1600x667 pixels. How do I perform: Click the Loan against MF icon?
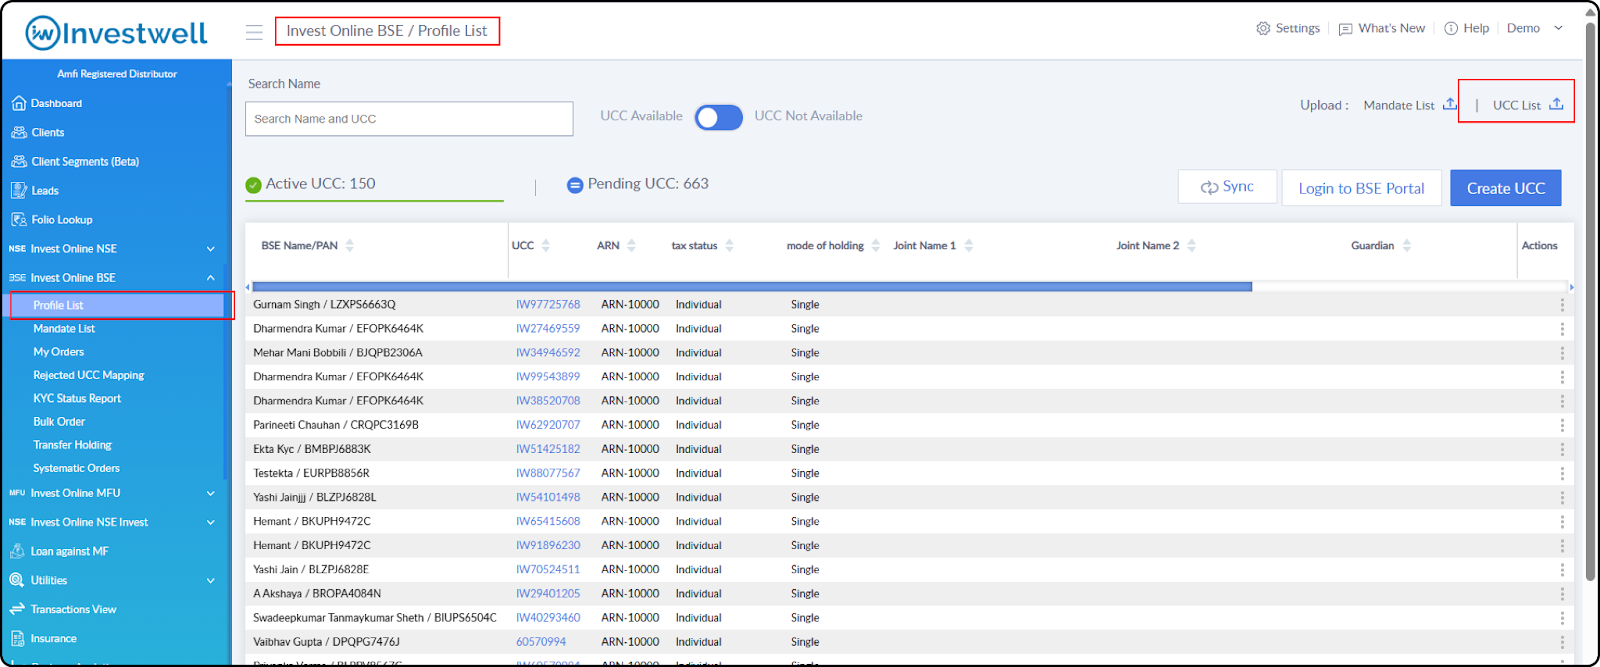click(18, 551)
